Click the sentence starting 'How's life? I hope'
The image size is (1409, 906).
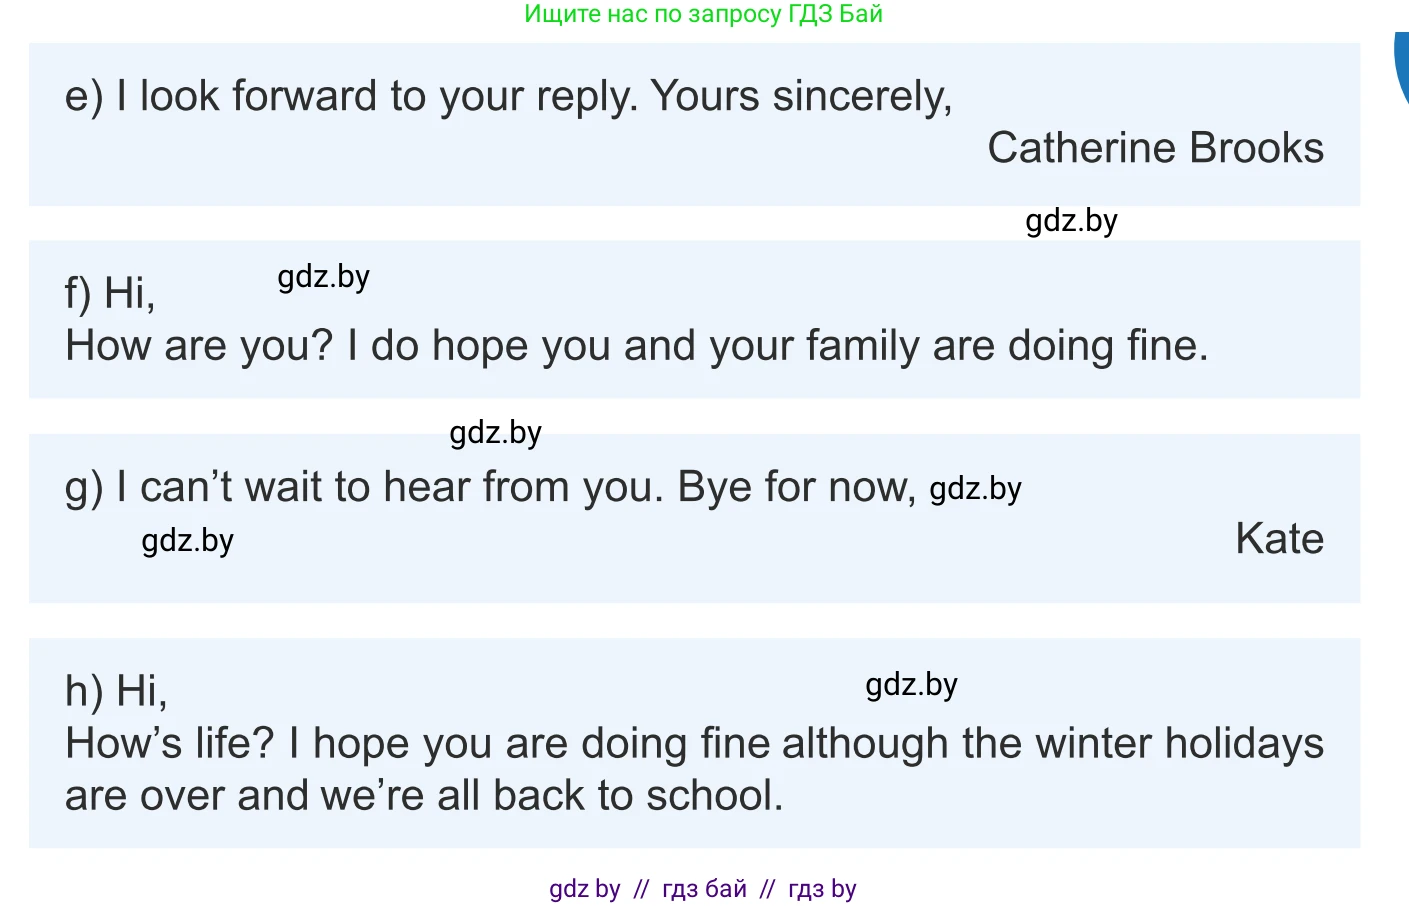coord(694,744)
